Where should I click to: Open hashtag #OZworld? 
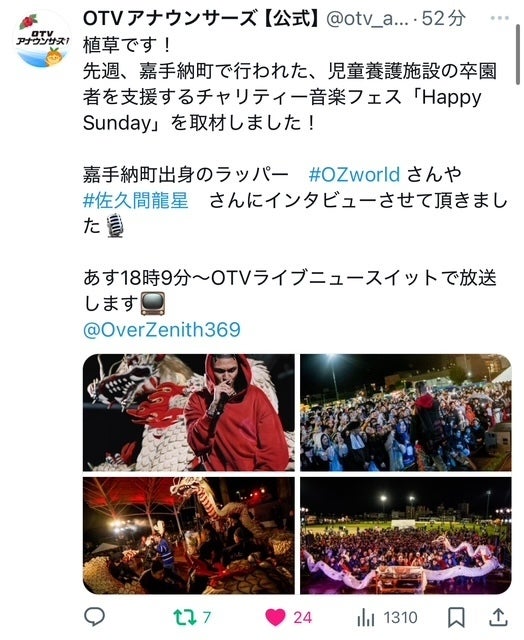click(354, 175)
